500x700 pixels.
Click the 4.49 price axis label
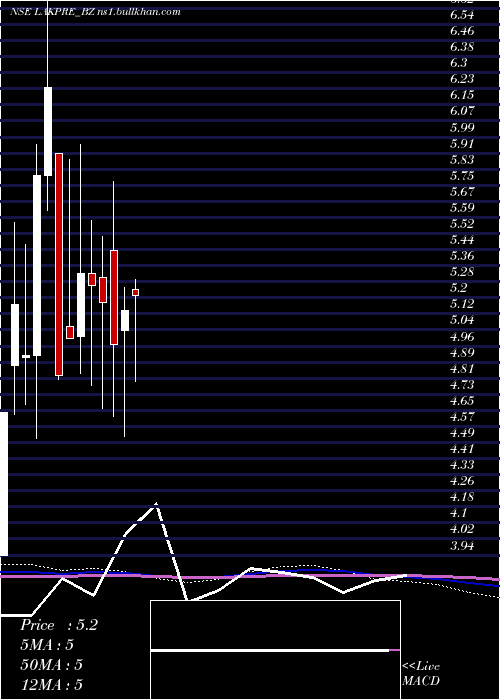[462, 433]
